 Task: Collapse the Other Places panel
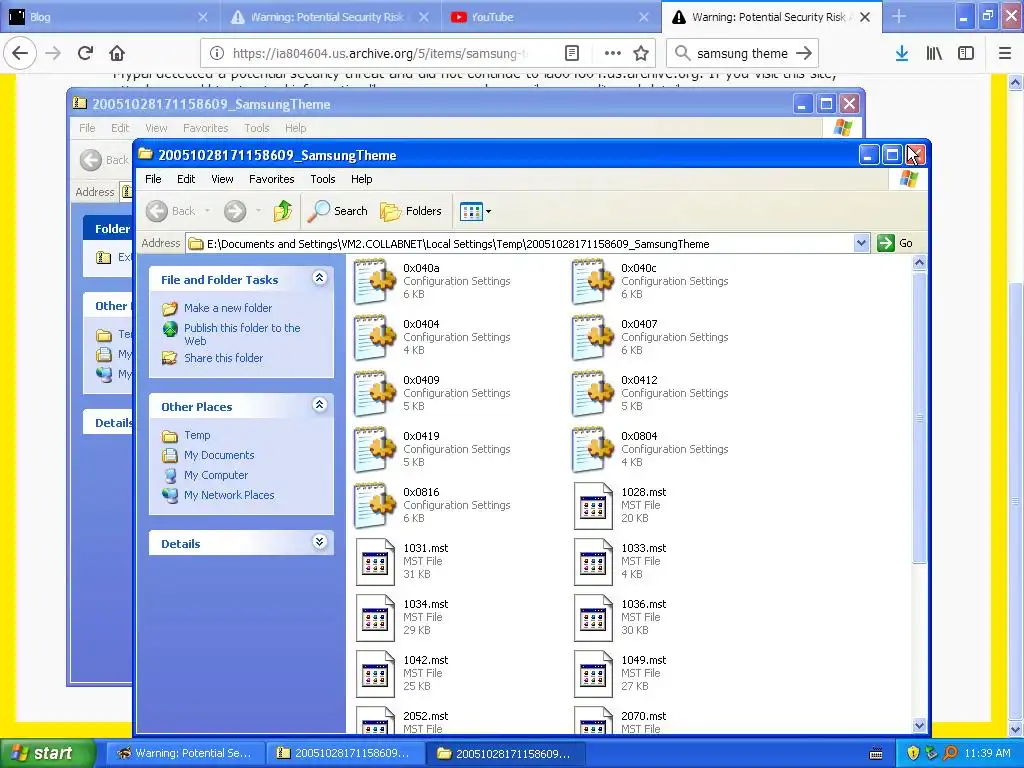pyautogui.click(x=319, y=405)
